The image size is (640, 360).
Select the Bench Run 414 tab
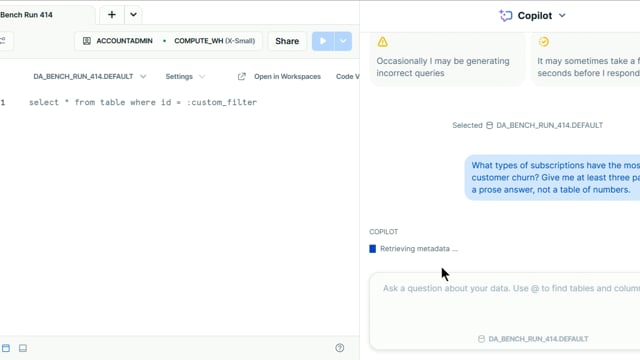pyautogui.click(x=27, y=15)
